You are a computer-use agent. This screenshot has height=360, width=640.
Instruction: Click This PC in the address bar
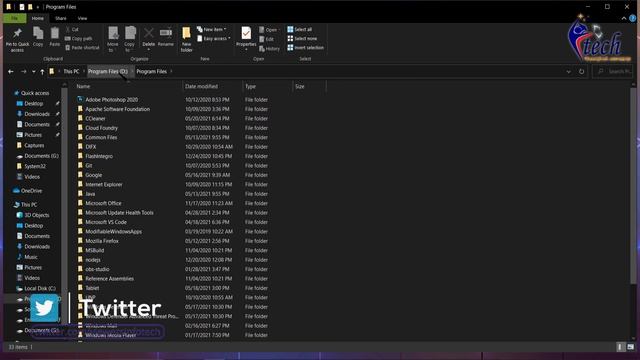71,71
